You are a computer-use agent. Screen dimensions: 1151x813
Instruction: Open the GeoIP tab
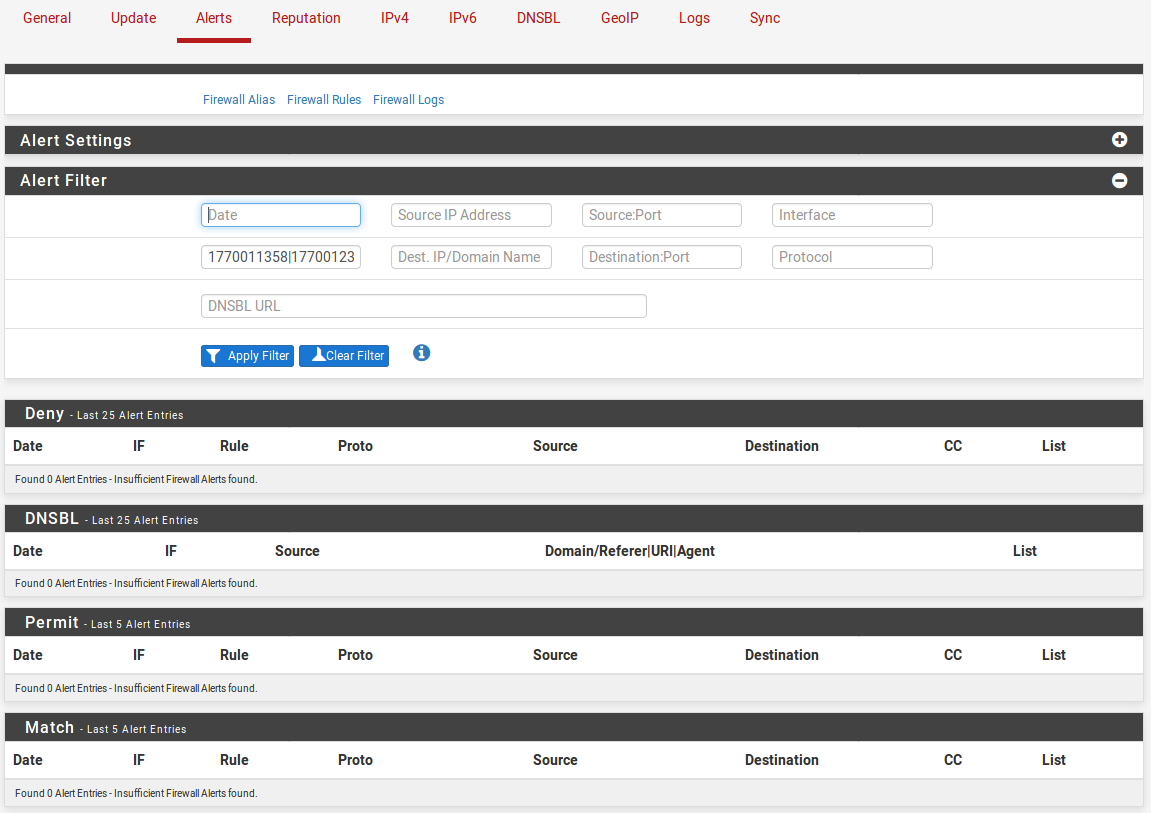(619, 18)
